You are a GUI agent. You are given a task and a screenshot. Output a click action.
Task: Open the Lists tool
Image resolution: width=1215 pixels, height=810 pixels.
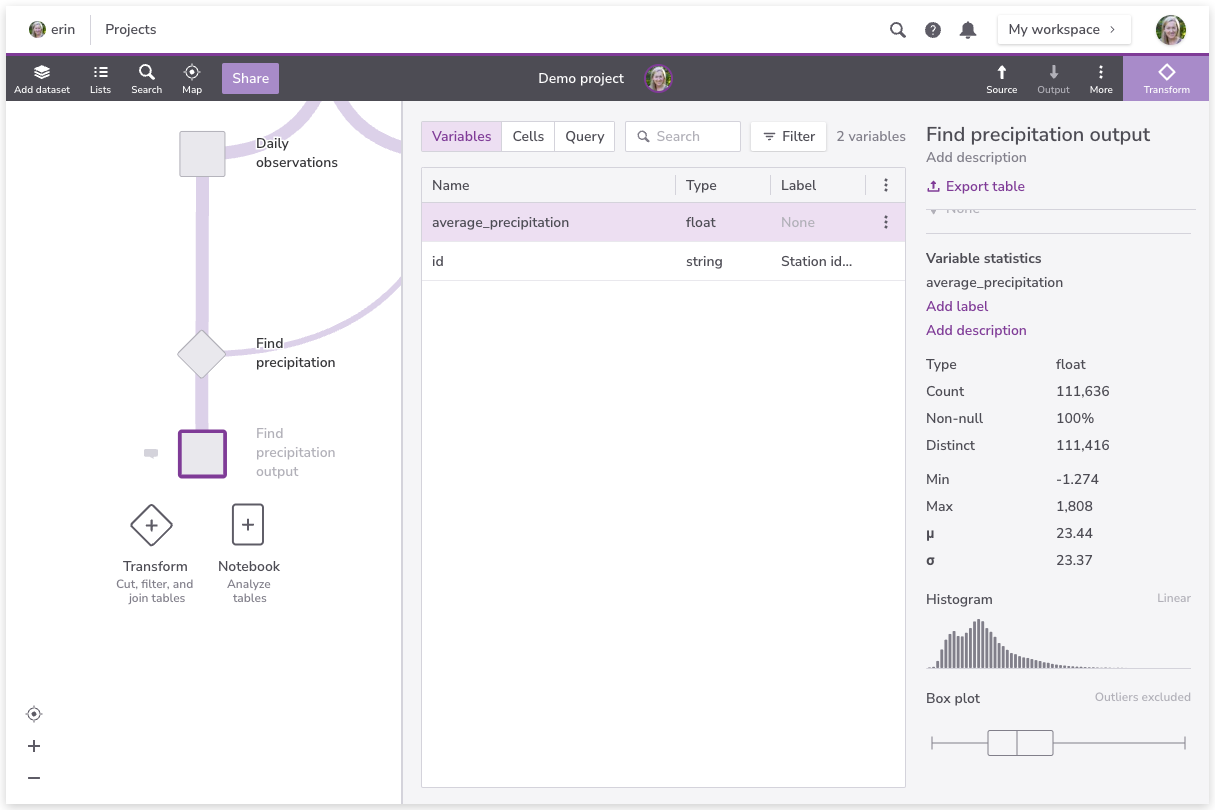(x=100, y=73)
